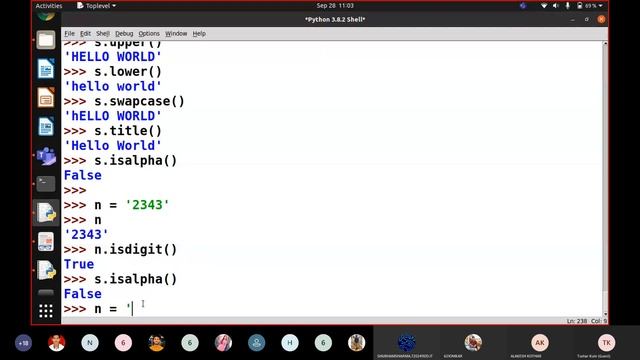Click the 'hello world' output
The height and width of the screenshot is (360, 640).
[x=113, y=86]
